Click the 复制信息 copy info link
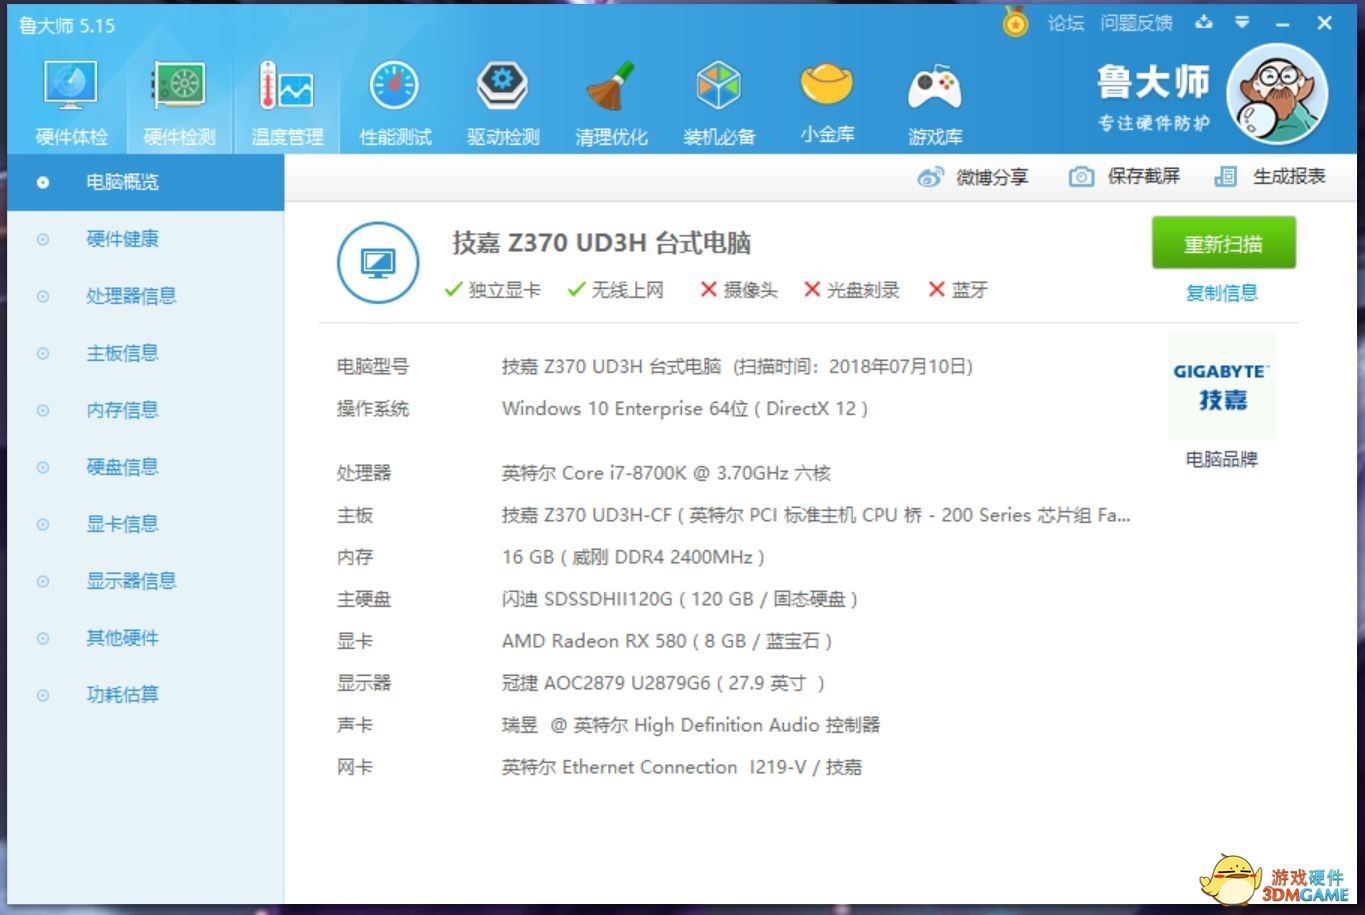This screenshot has width=1365, height=915. (1222, 293)
